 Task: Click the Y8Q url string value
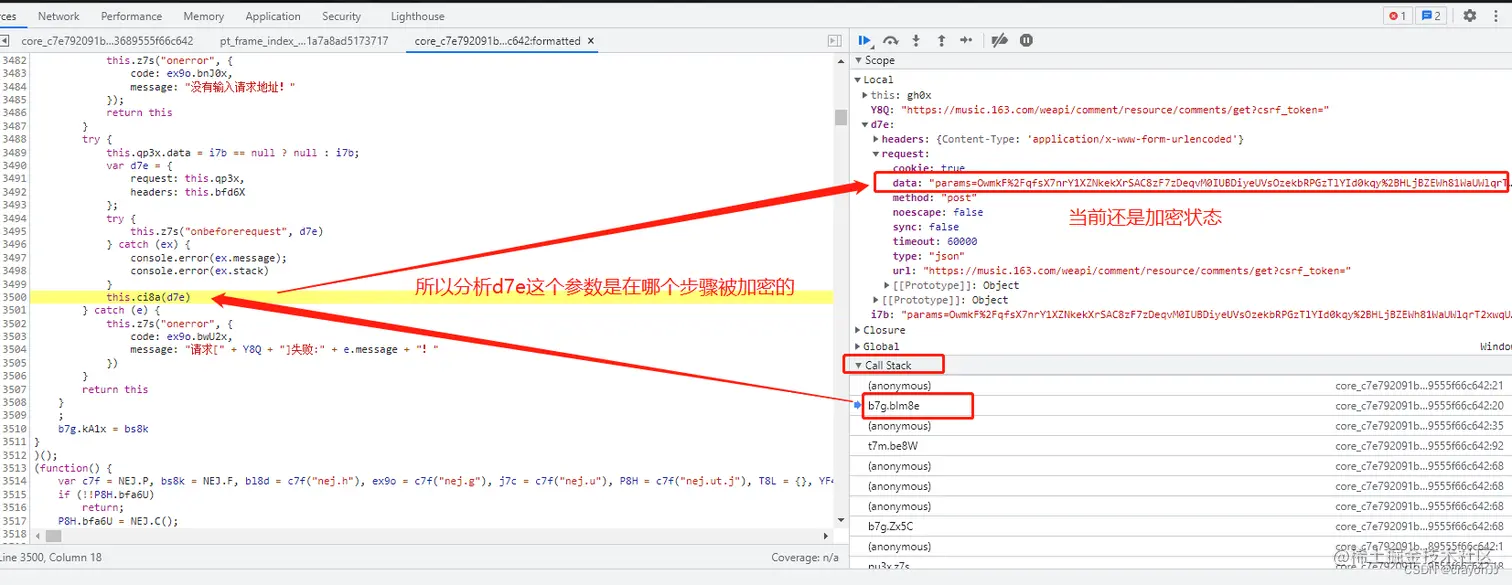1114,110
